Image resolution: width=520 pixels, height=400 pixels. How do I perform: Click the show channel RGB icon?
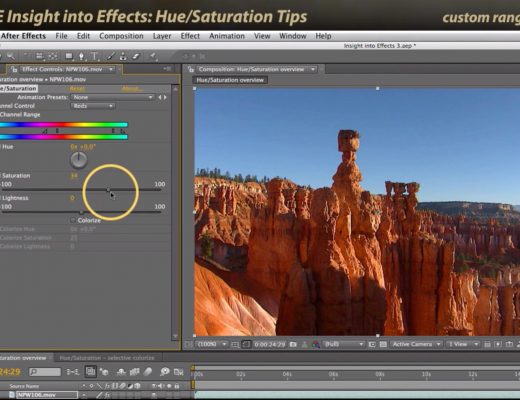[315, 344]
